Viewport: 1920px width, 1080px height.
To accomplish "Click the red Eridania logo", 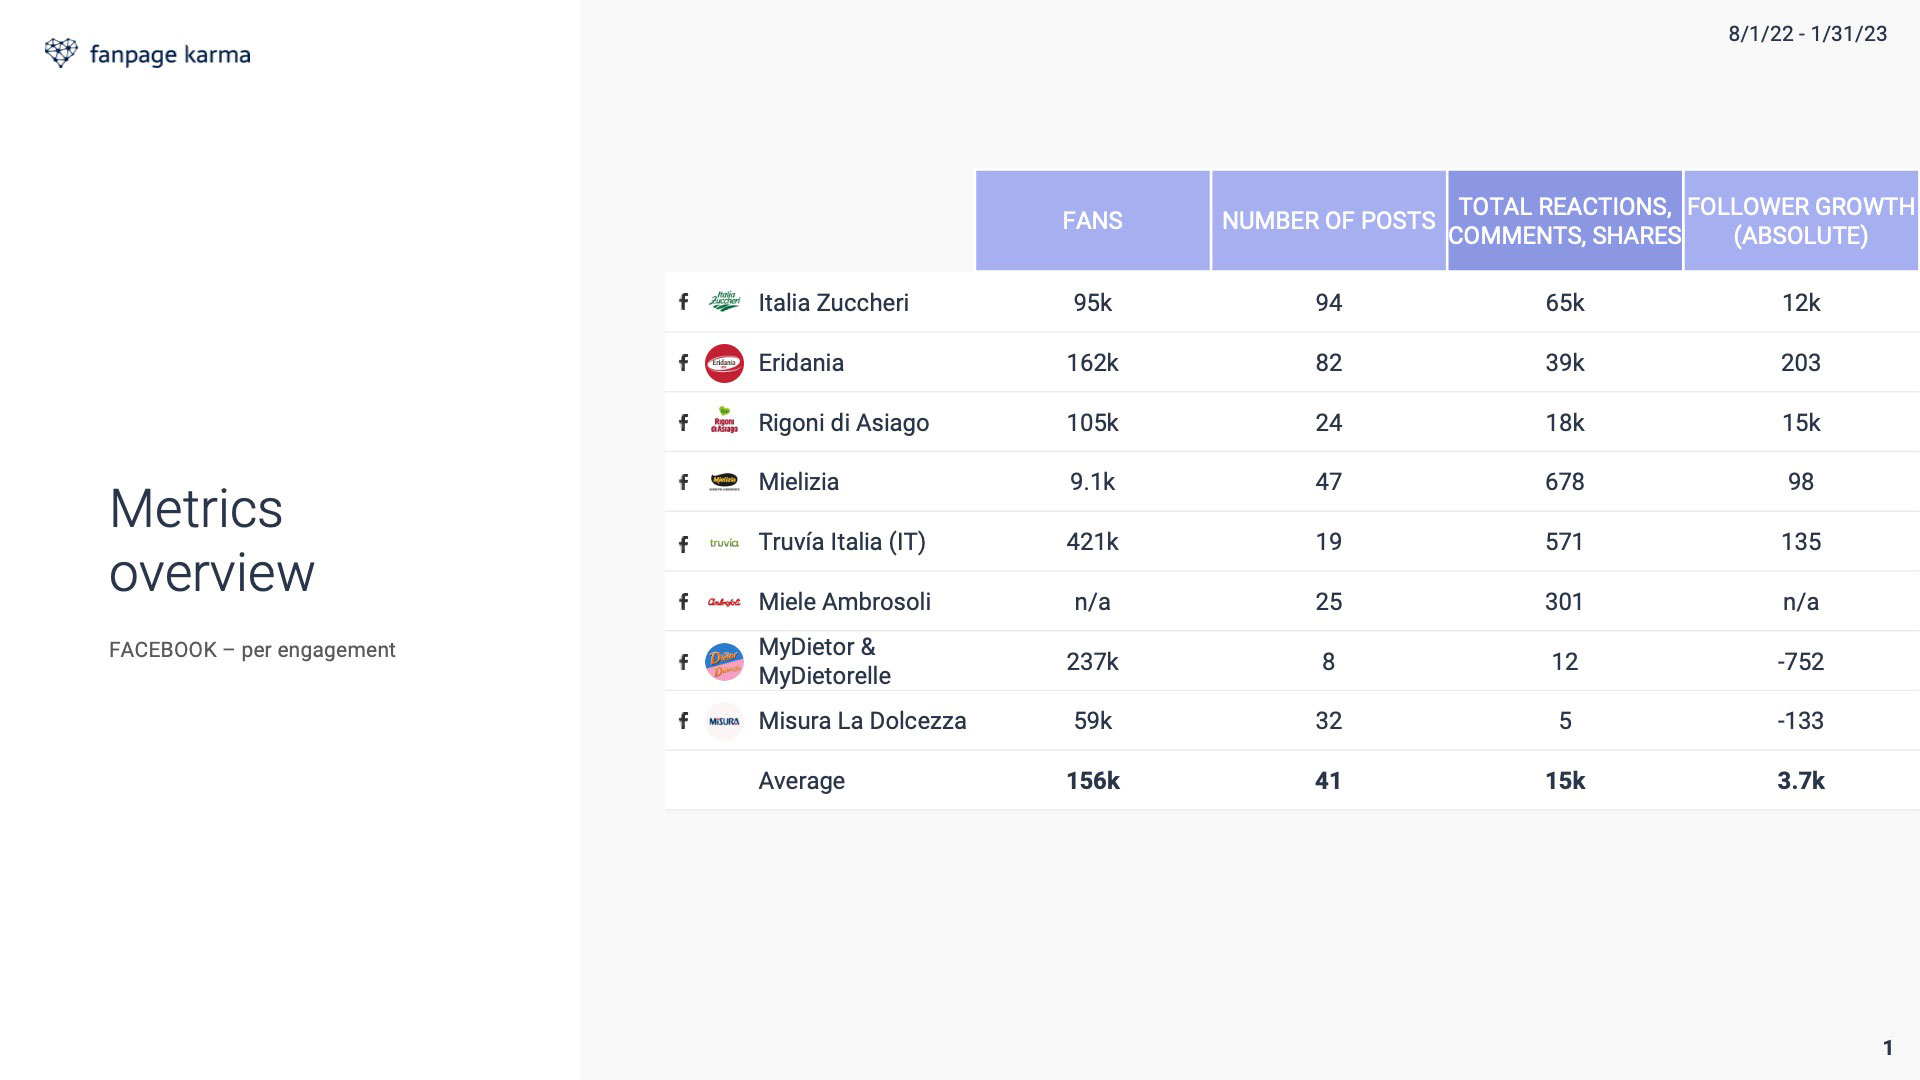I will click(x=724, y=363).
